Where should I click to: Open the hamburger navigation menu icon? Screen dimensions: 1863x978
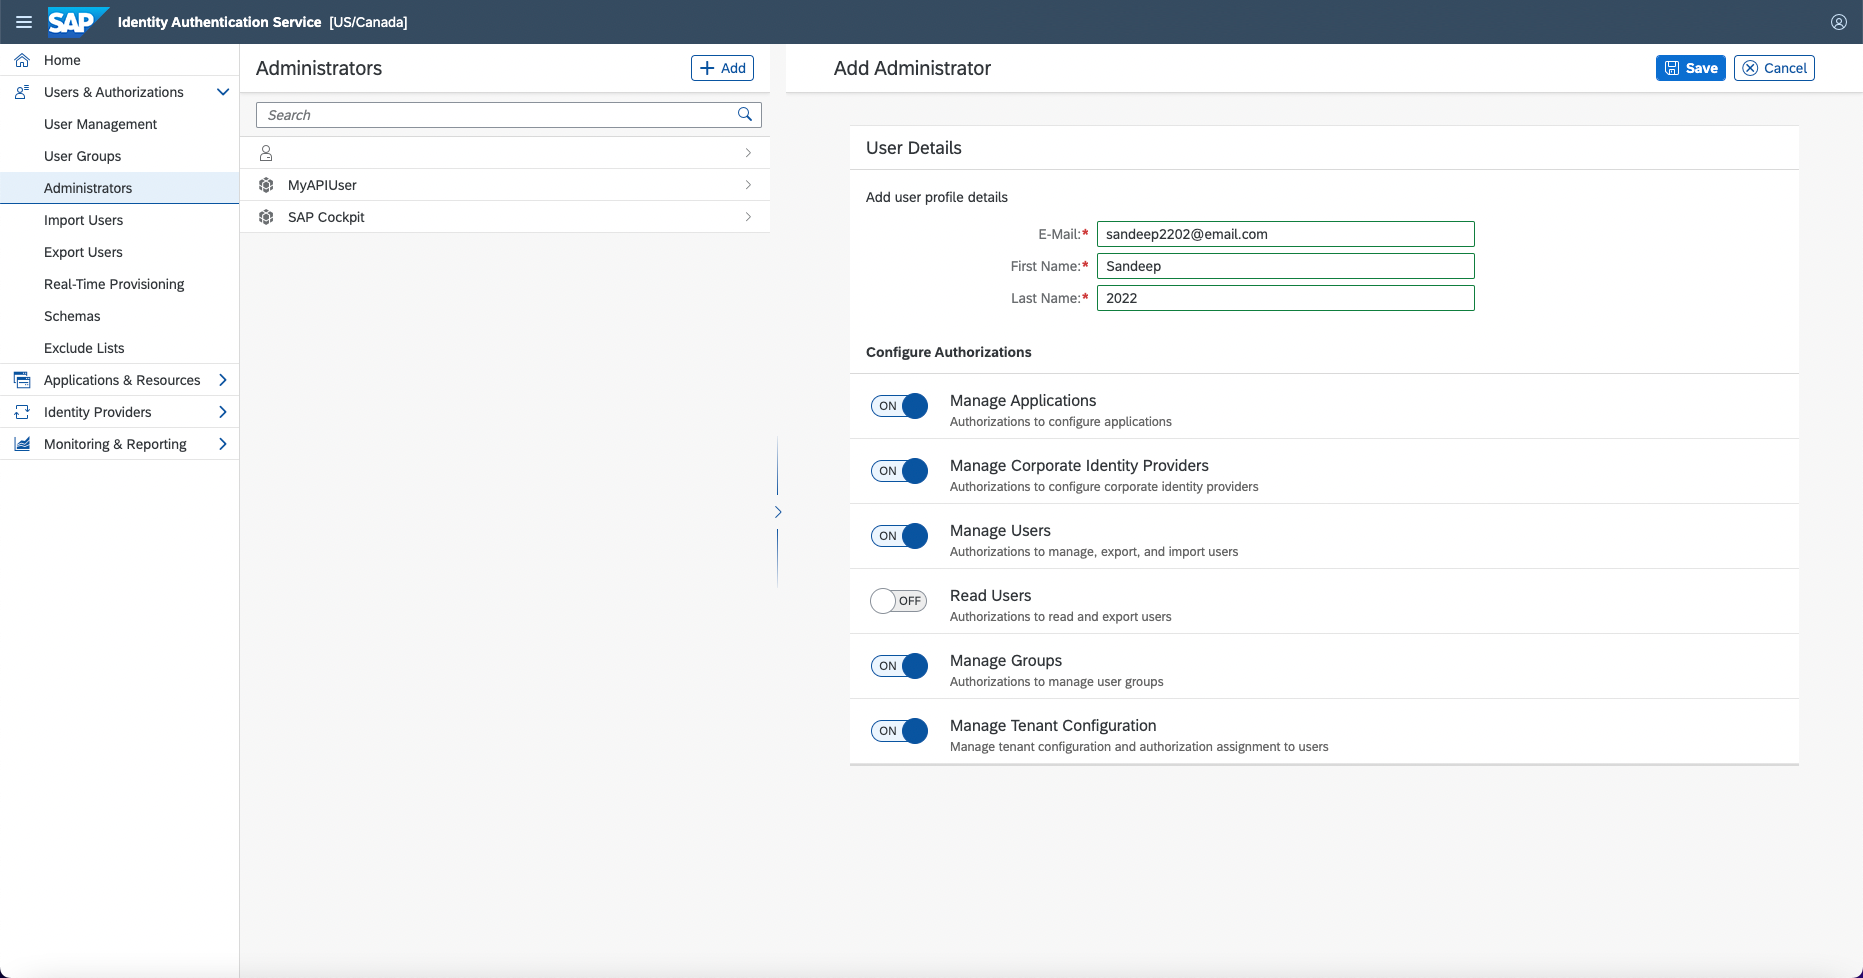click(24, 22)
